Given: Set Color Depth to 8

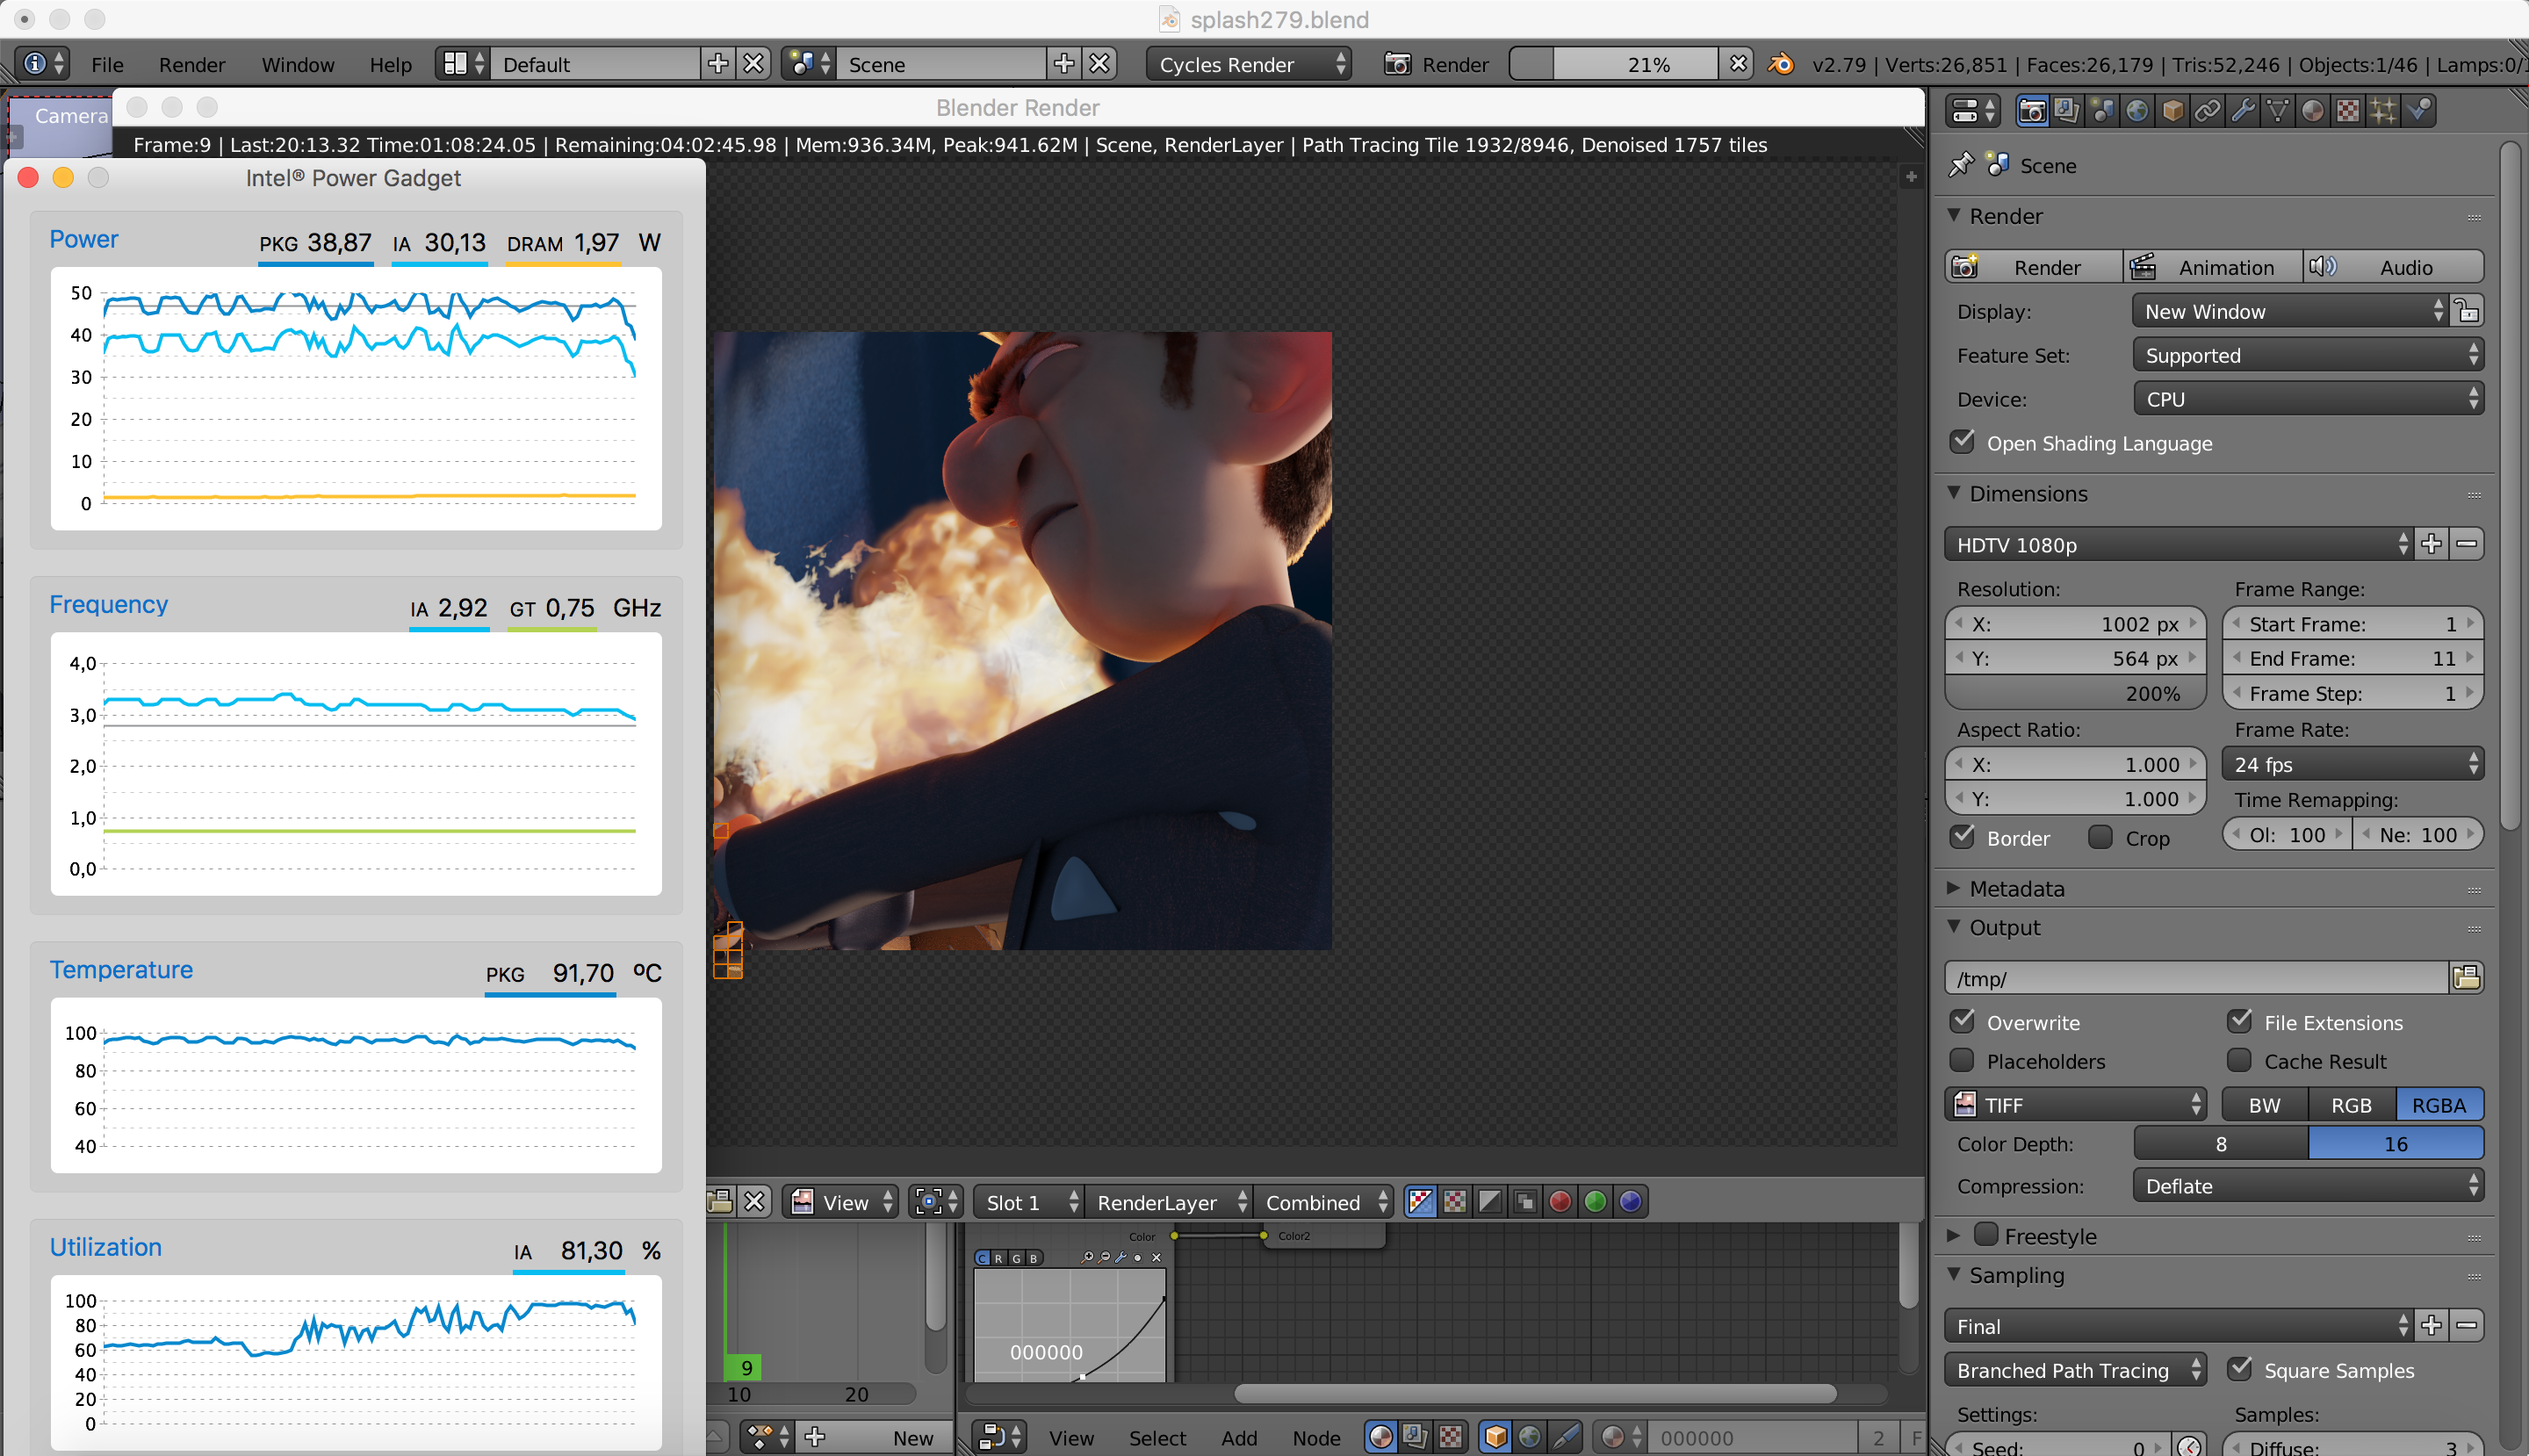Looking at the screenshot, I should (2221, 1143).
